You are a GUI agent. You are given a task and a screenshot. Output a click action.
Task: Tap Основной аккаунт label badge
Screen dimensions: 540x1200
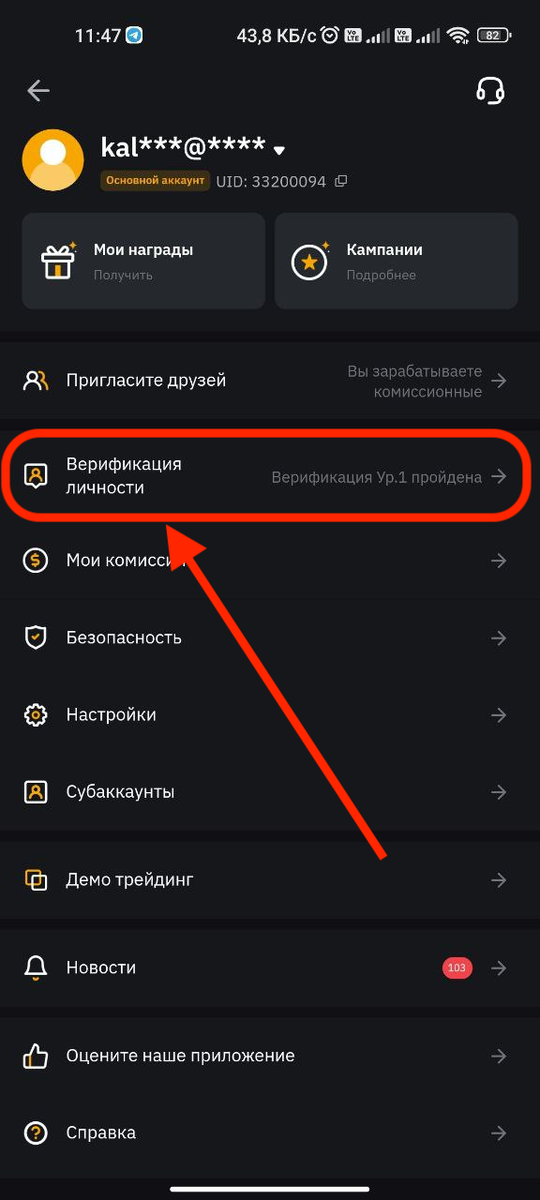(x=155, y=181)
